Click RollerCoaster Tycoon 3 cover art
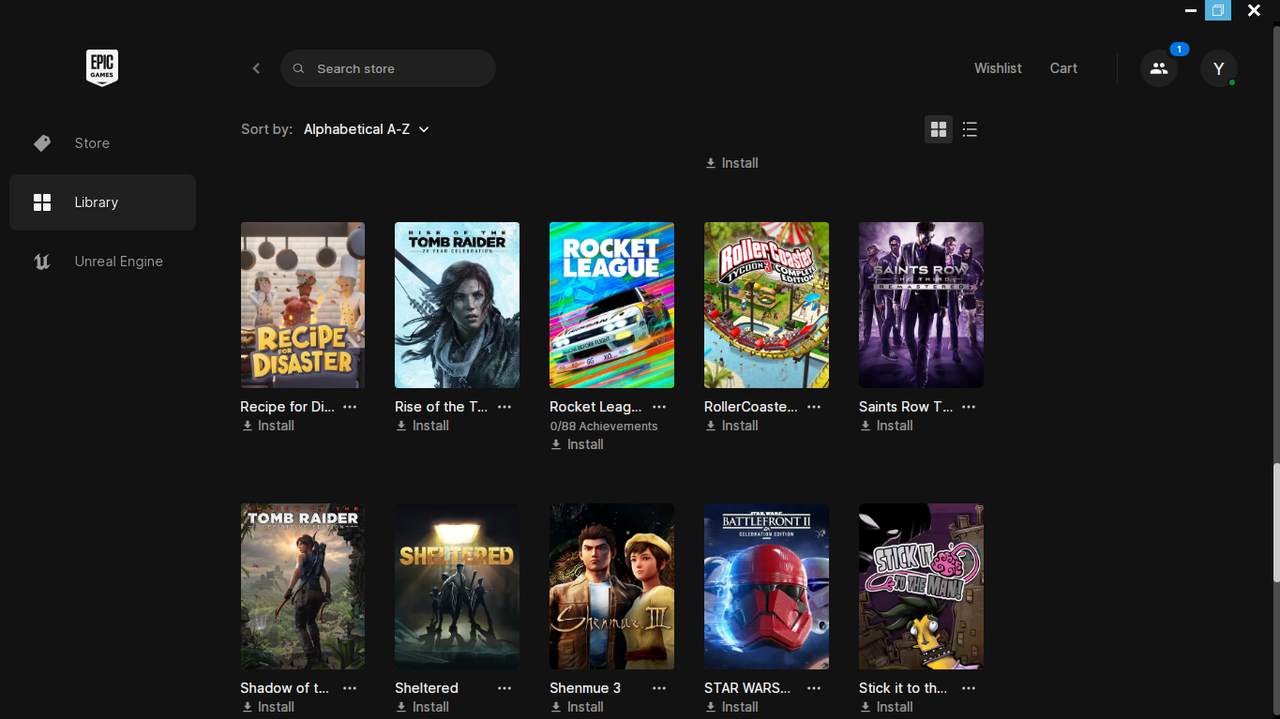Screen dimensions: 1280x719 [767, 305]
